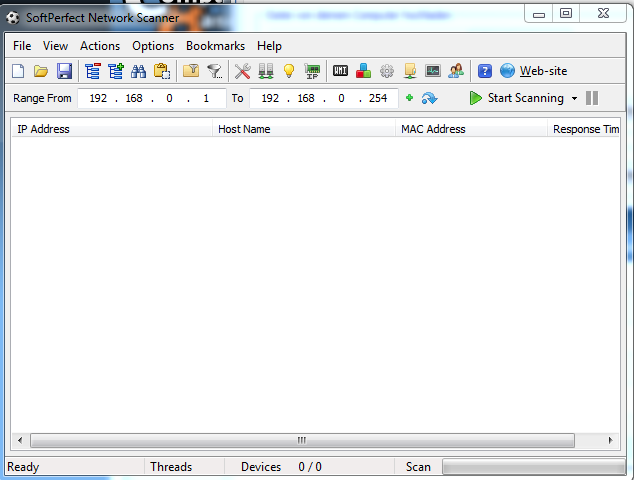
Task: Click the Scan progress bar in status bar
Action: pos(534,467)
